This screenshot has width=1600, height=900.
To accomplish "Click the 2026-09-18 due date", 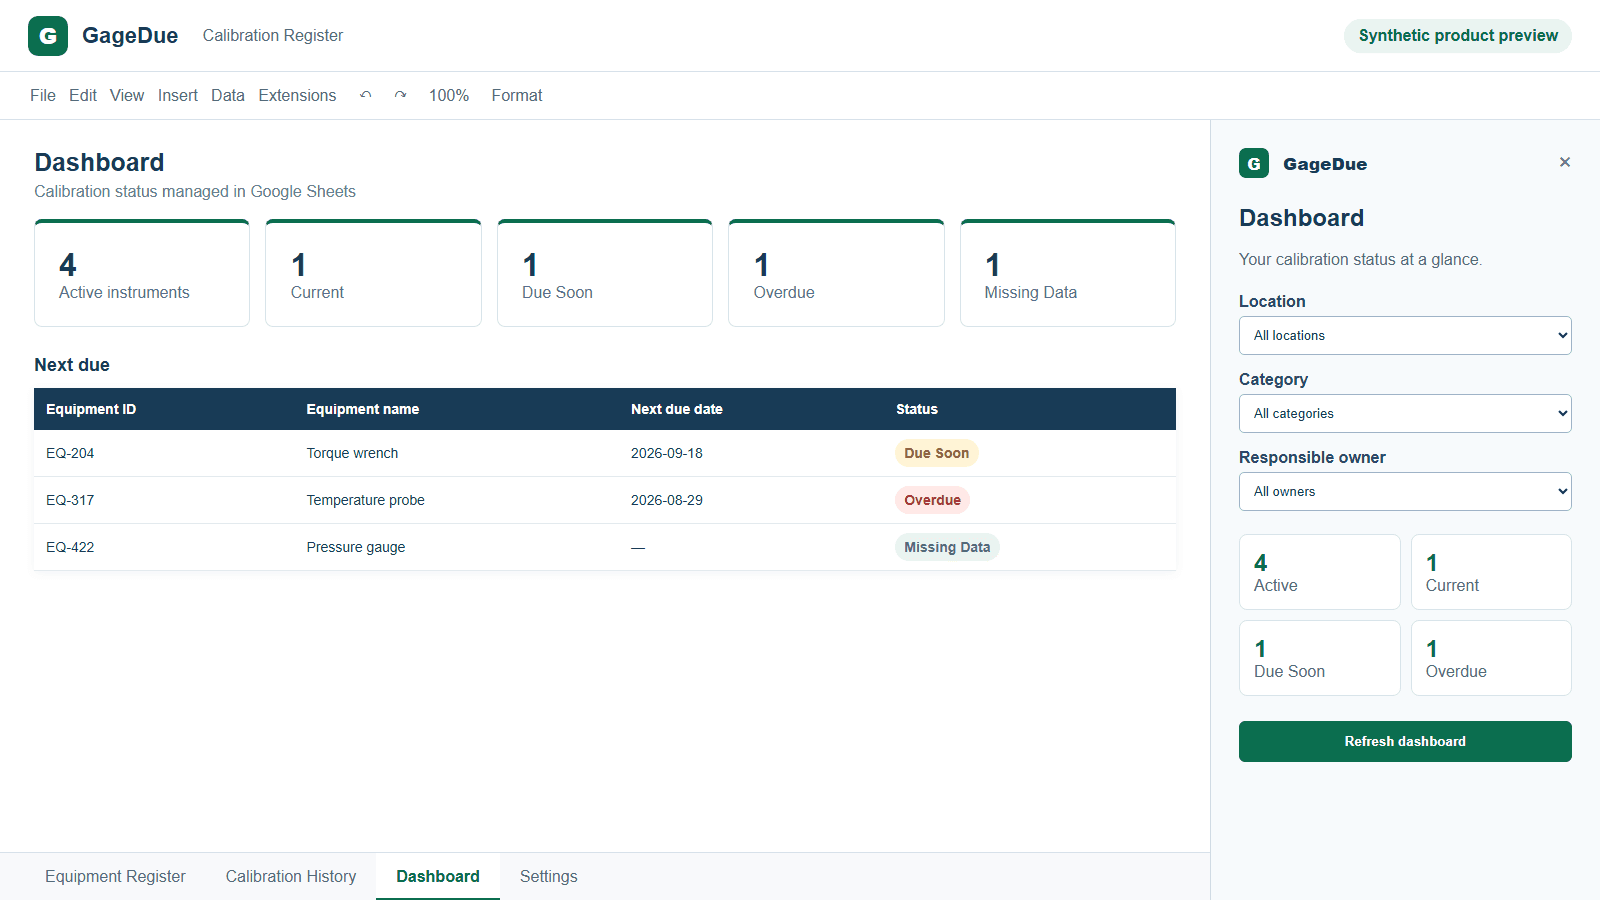I will click(667, 453).
